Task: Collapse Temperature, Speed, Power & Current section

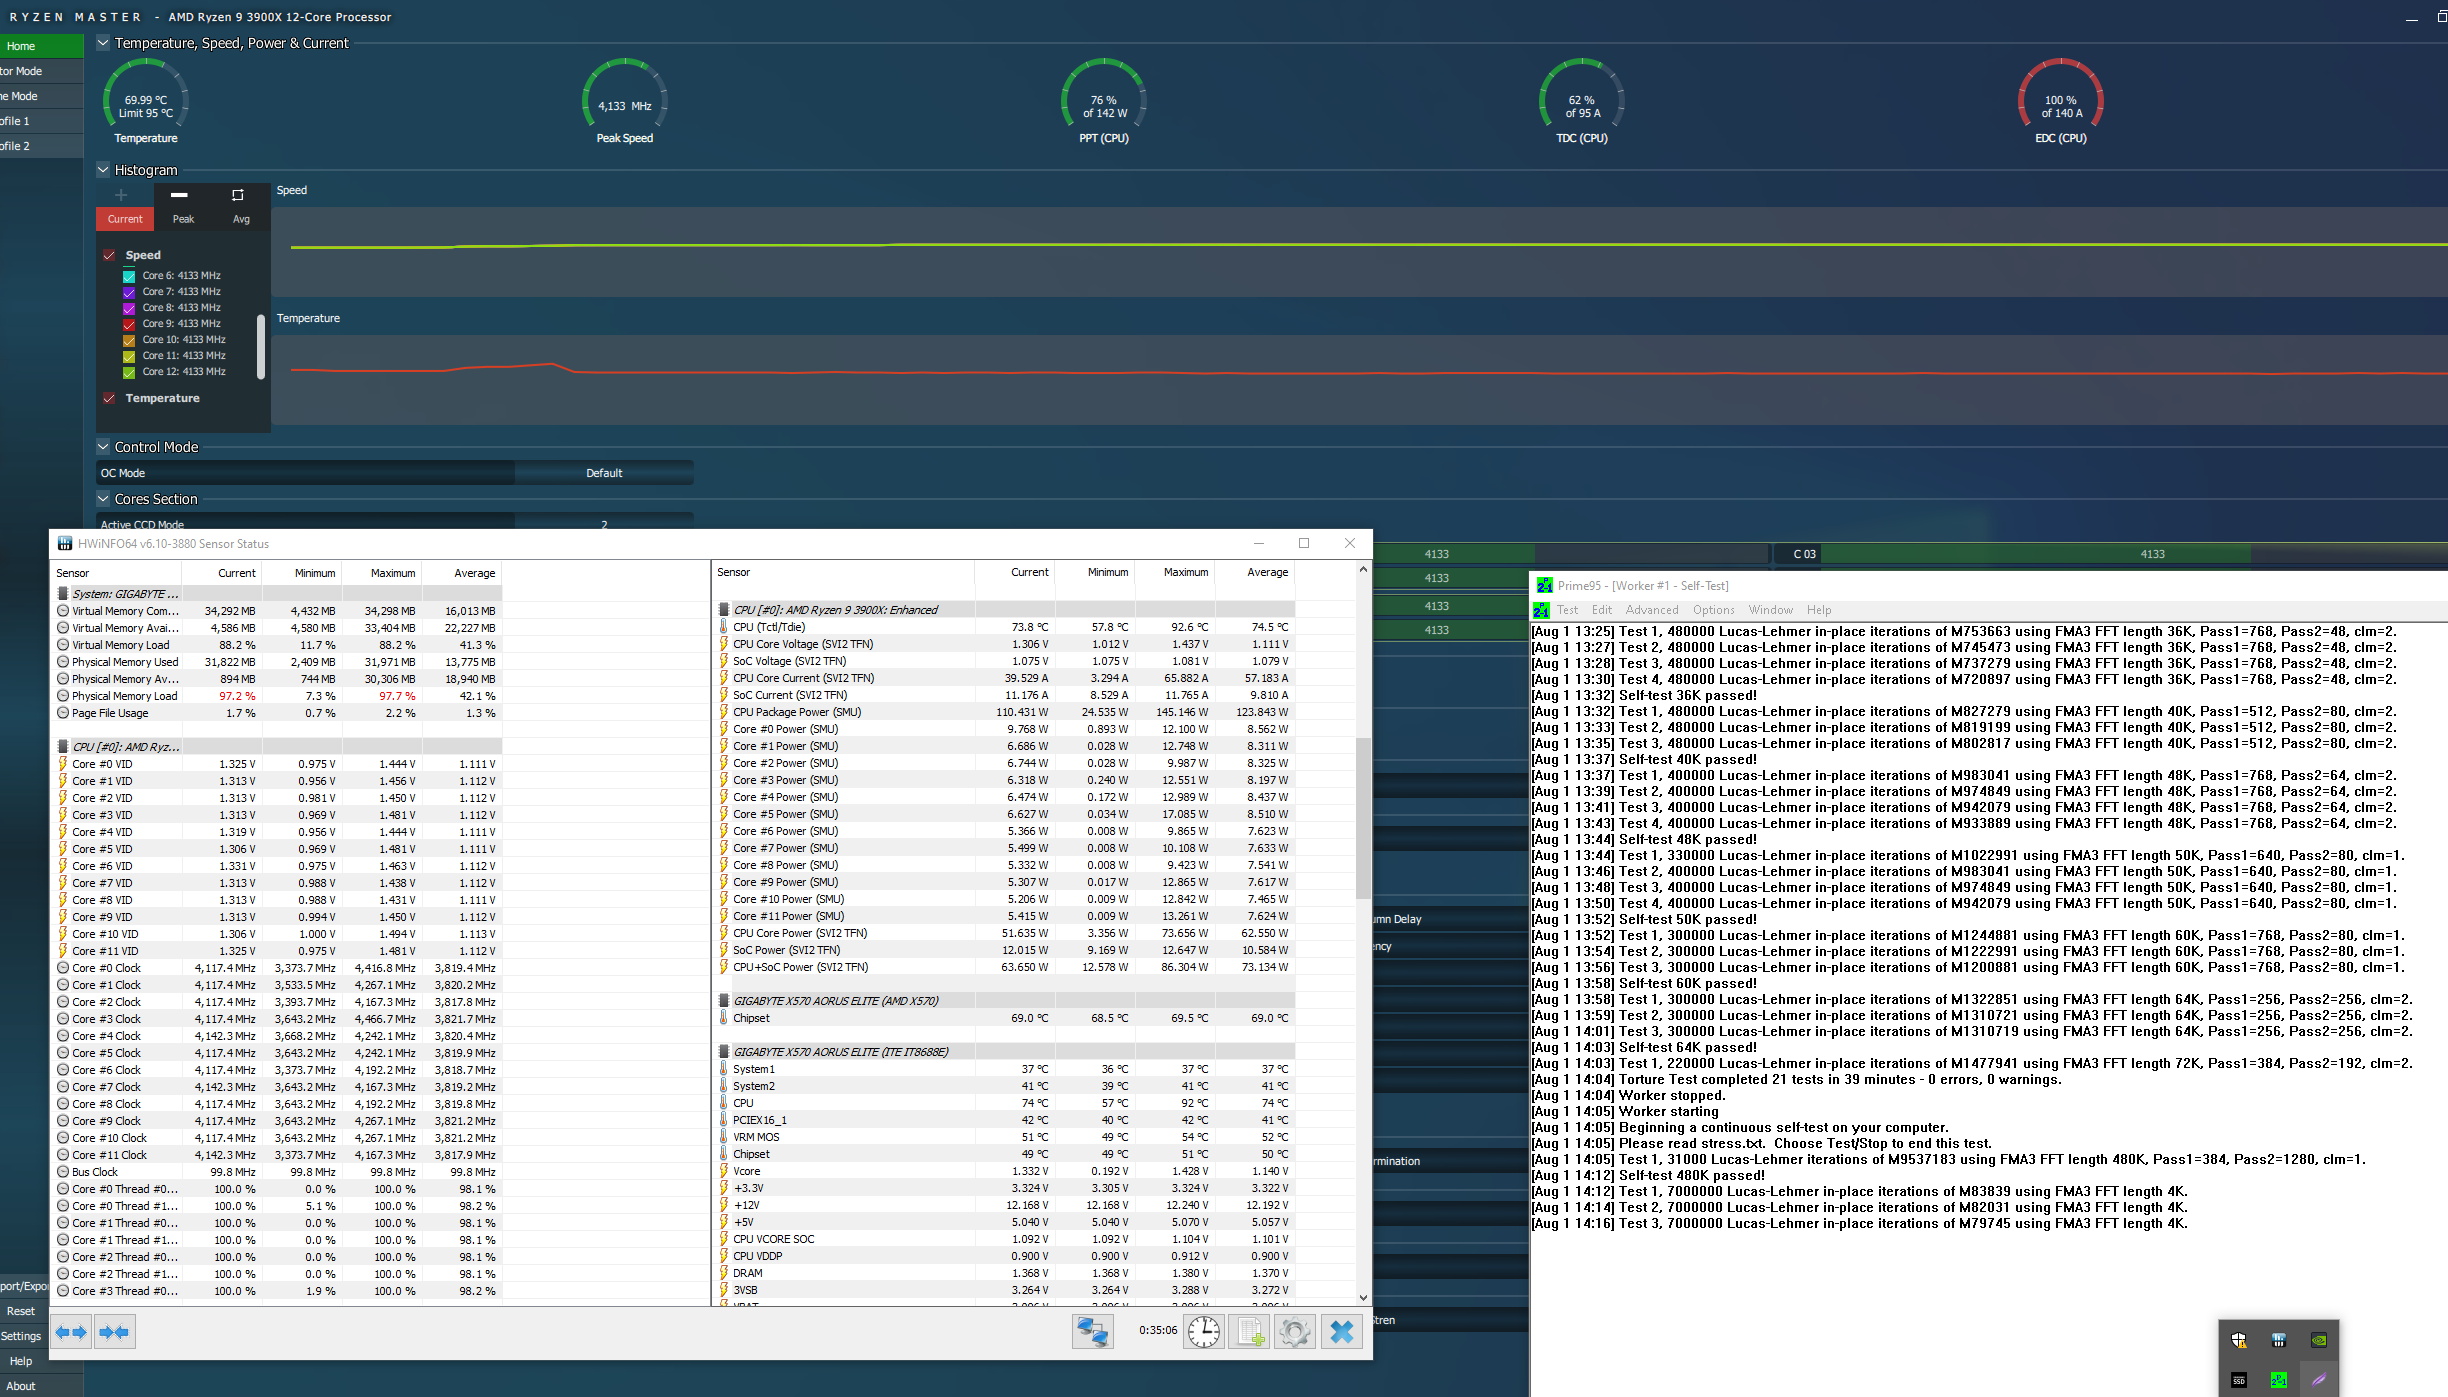Action: (103, 43)
